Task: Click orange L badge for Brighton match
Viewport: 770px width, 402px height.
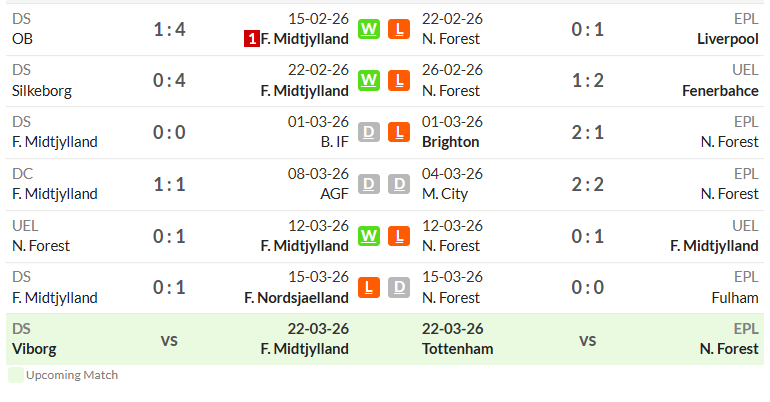Action: (399, 132)
